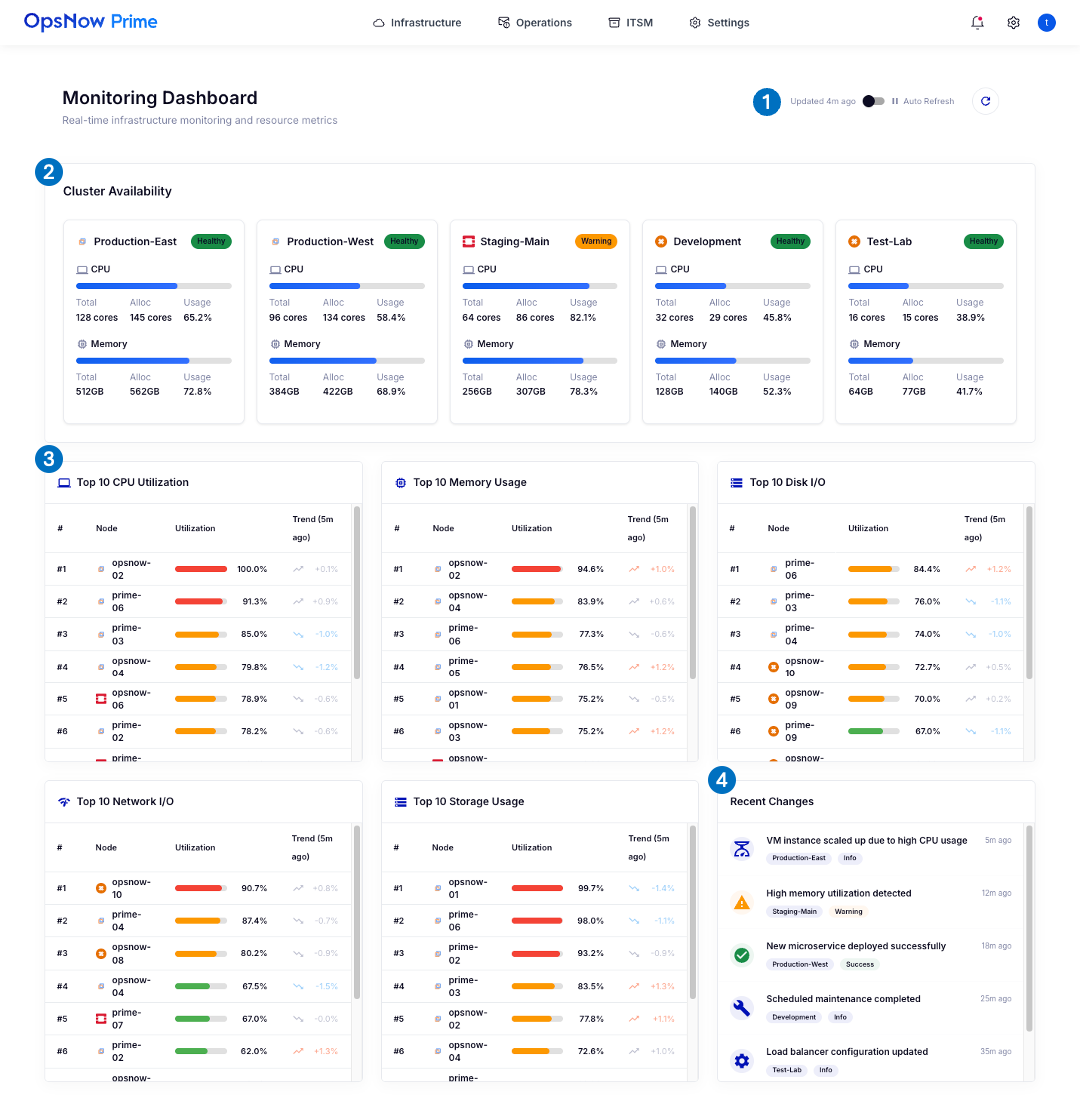Open the notifications bell
This screenshot has height=1108, width=1080.
click(x=977, y=23)
